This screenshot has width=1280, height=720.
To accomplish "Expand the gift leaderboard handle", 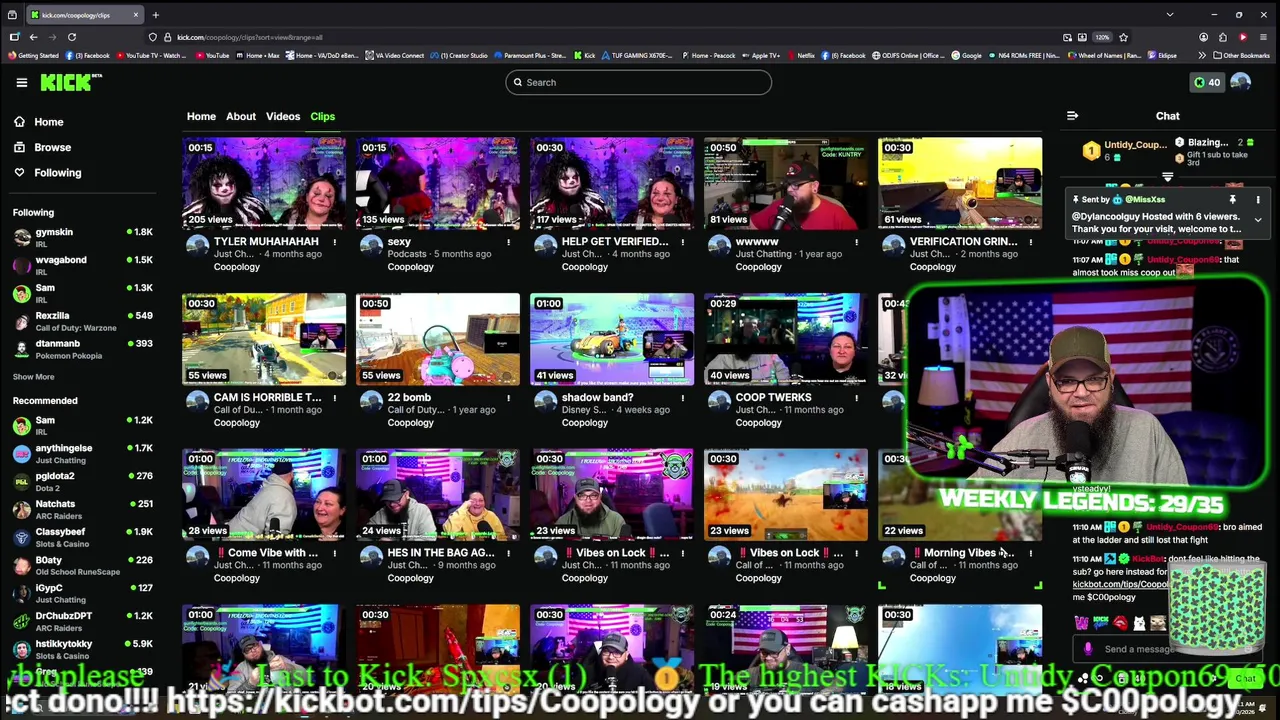I will (x=1167, y=177).
